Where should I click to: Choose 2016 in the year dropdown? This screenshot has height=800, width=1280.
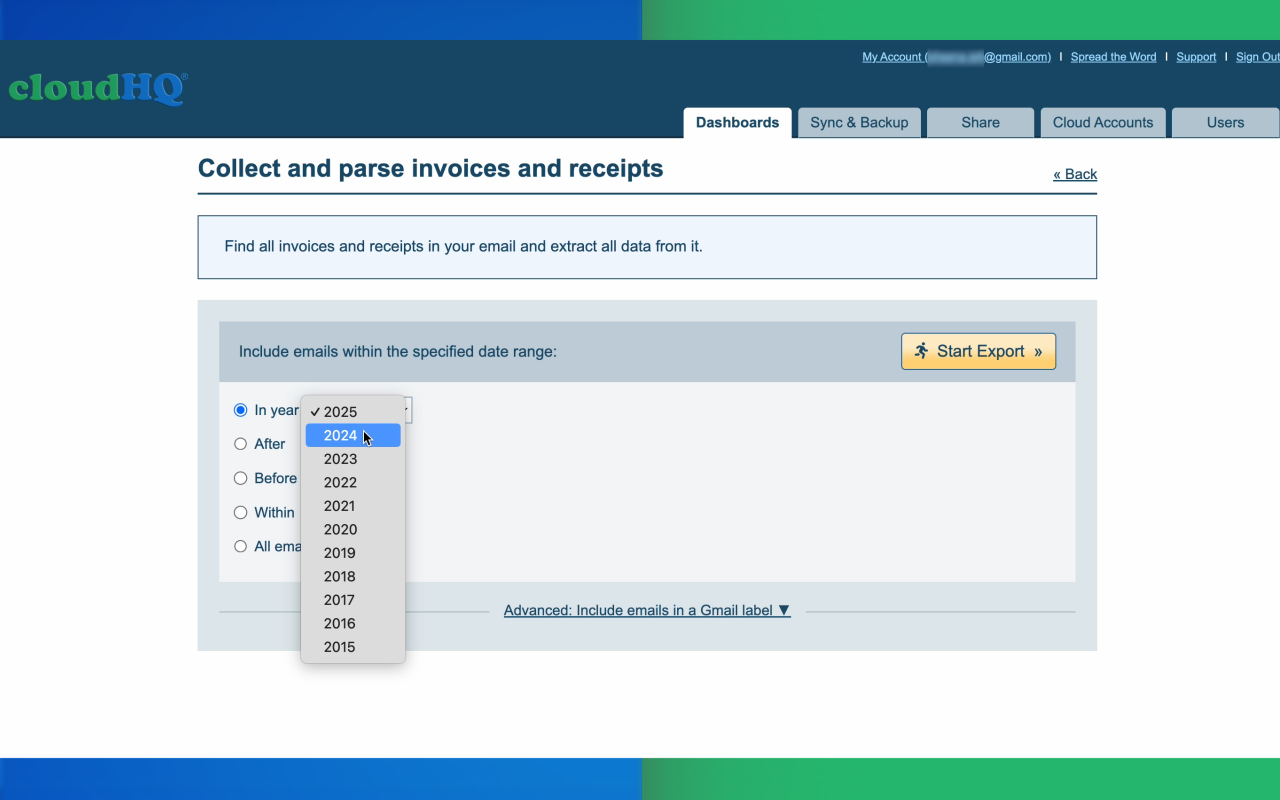(353, 623)
